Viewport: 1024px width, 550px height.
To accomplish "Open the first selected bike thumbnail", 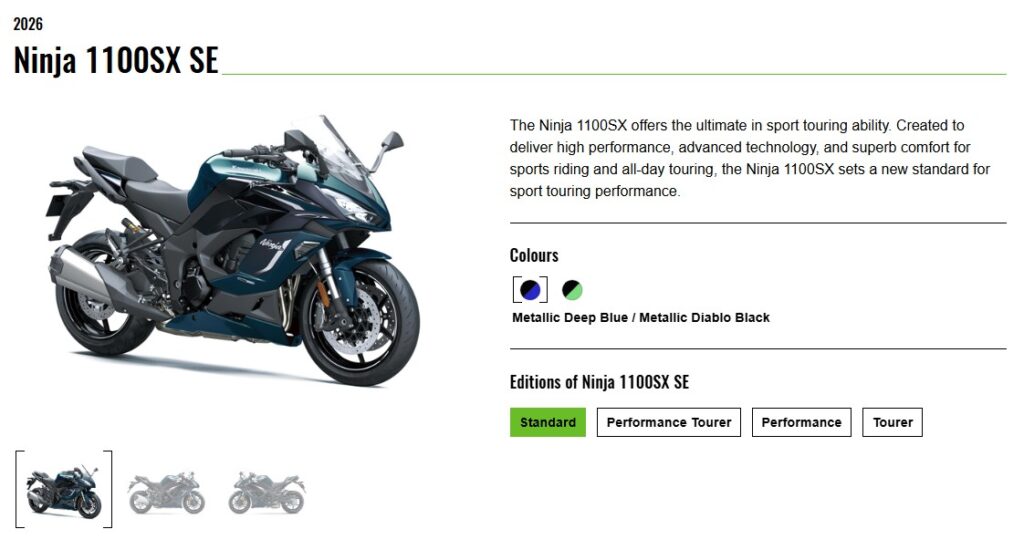I will pos(64,490).
